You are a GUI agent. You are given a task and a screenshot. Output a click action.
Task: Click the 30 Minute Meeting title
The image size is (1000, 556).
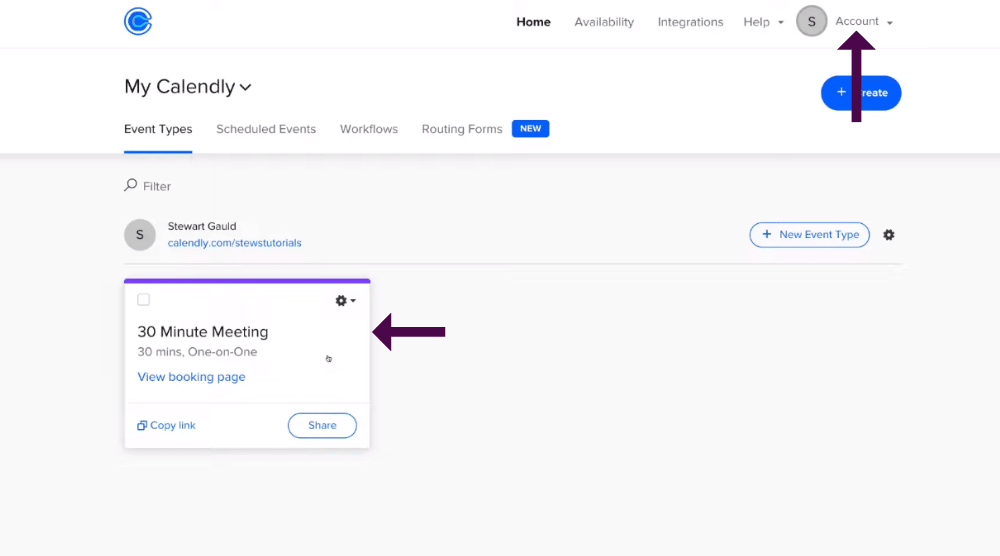click(x=203, y=332)
